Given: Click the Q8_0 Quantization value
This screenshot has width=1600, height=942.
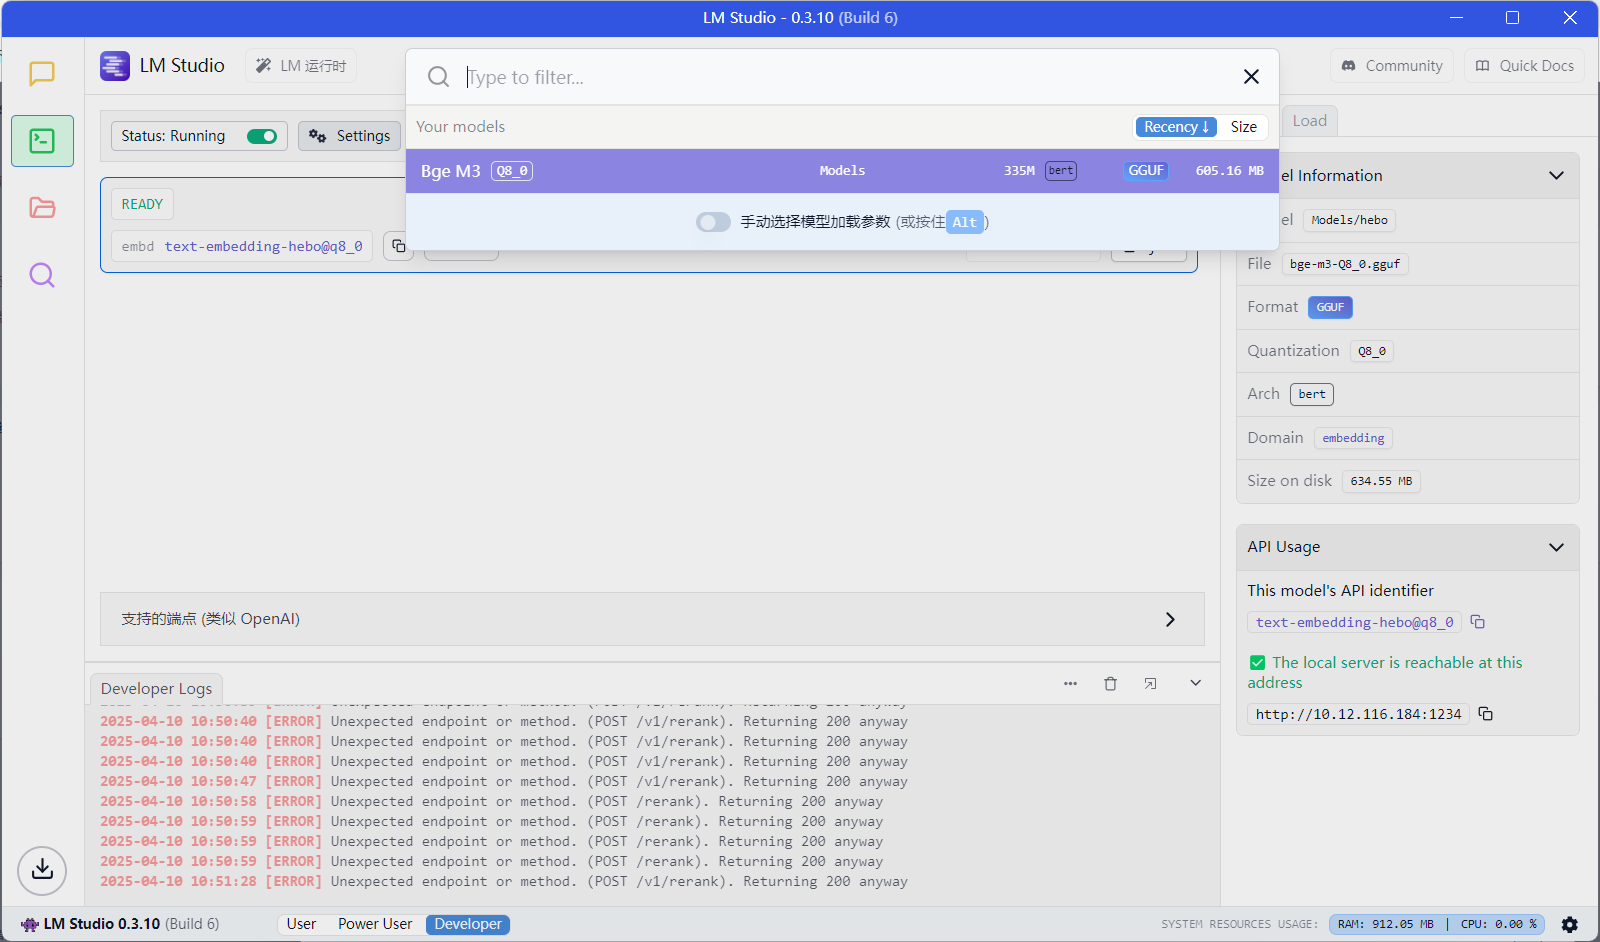Looking at the screenshot, I should [1372, 351].
